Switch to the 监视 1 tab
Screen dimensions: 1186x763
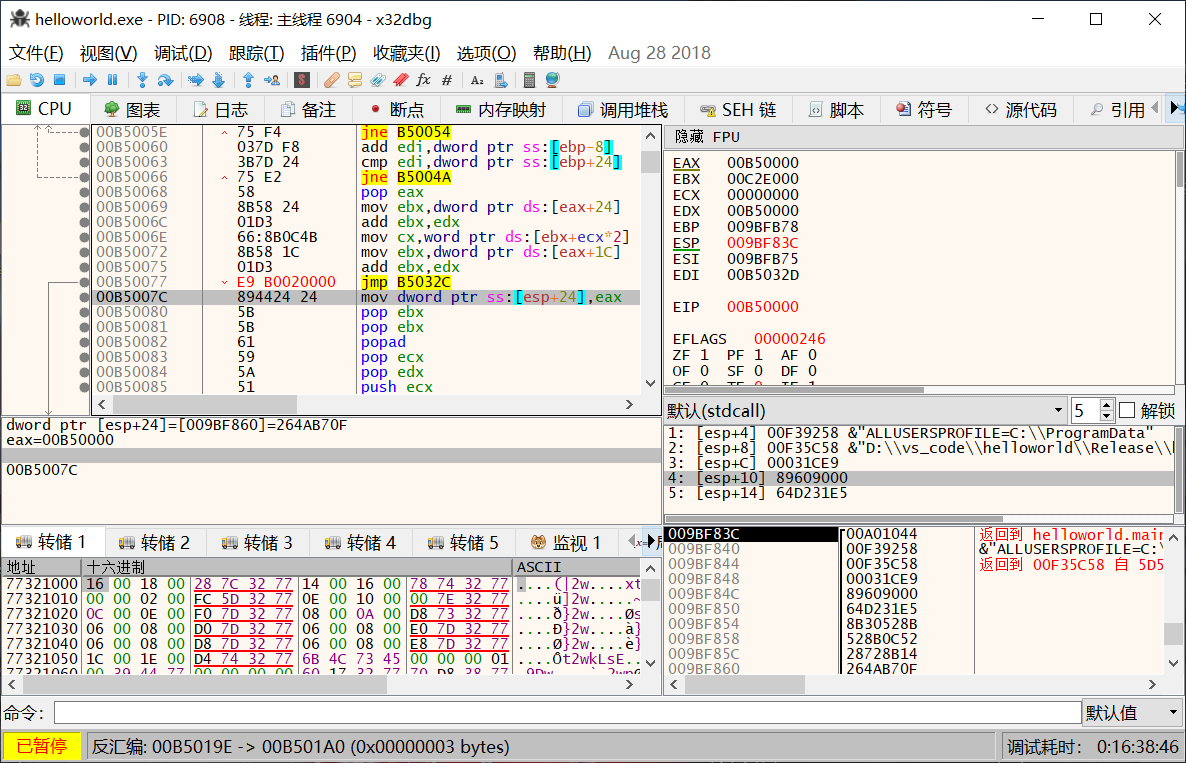coord(566,542)
